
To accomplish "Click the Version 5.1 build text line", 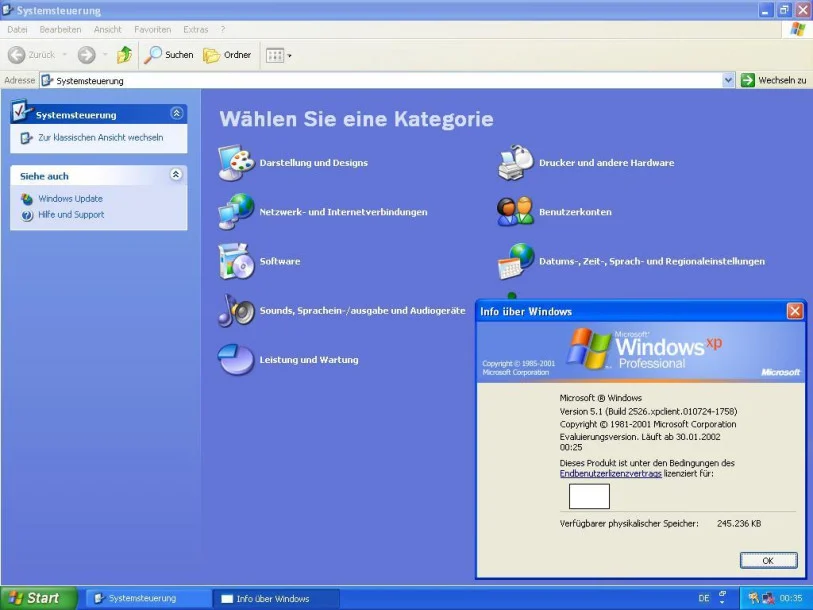I will coord(648,411).
